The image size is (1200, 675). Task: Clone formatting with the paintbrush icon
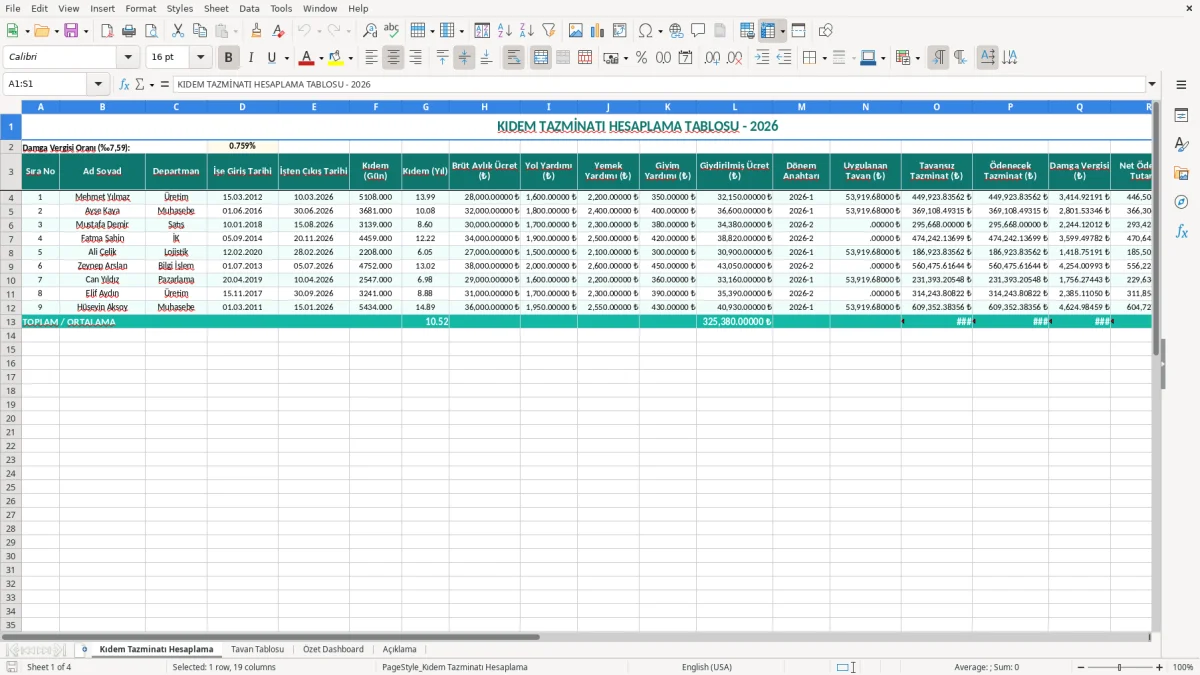pos(256,31)
